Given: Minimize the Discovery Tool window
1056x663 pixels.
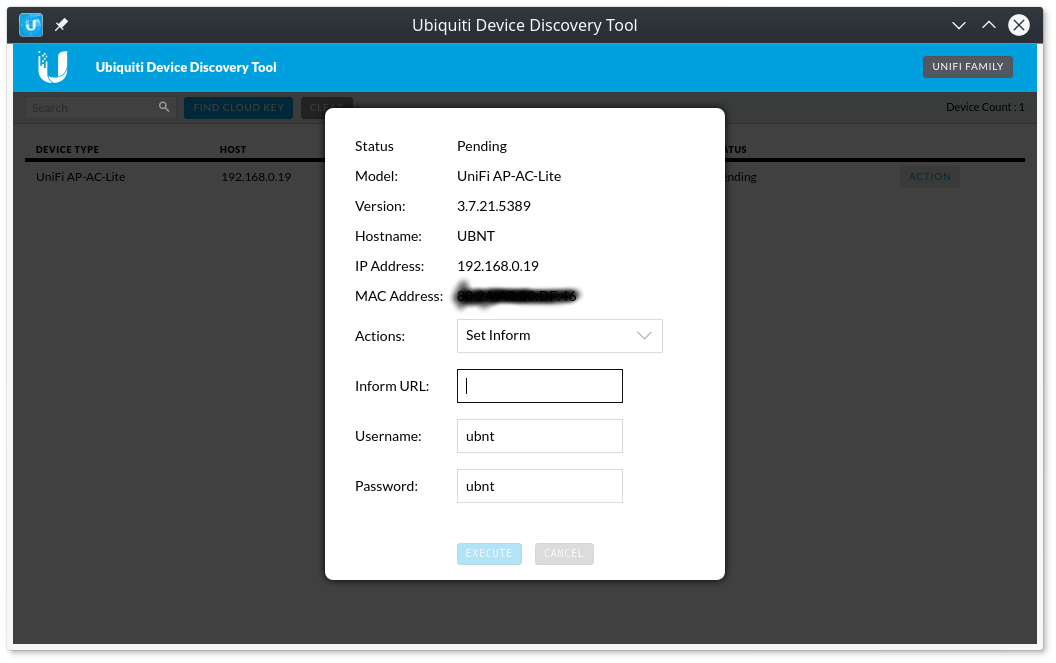Looking at the screenshot, I should pyautogui.click(x=958, y=25).
